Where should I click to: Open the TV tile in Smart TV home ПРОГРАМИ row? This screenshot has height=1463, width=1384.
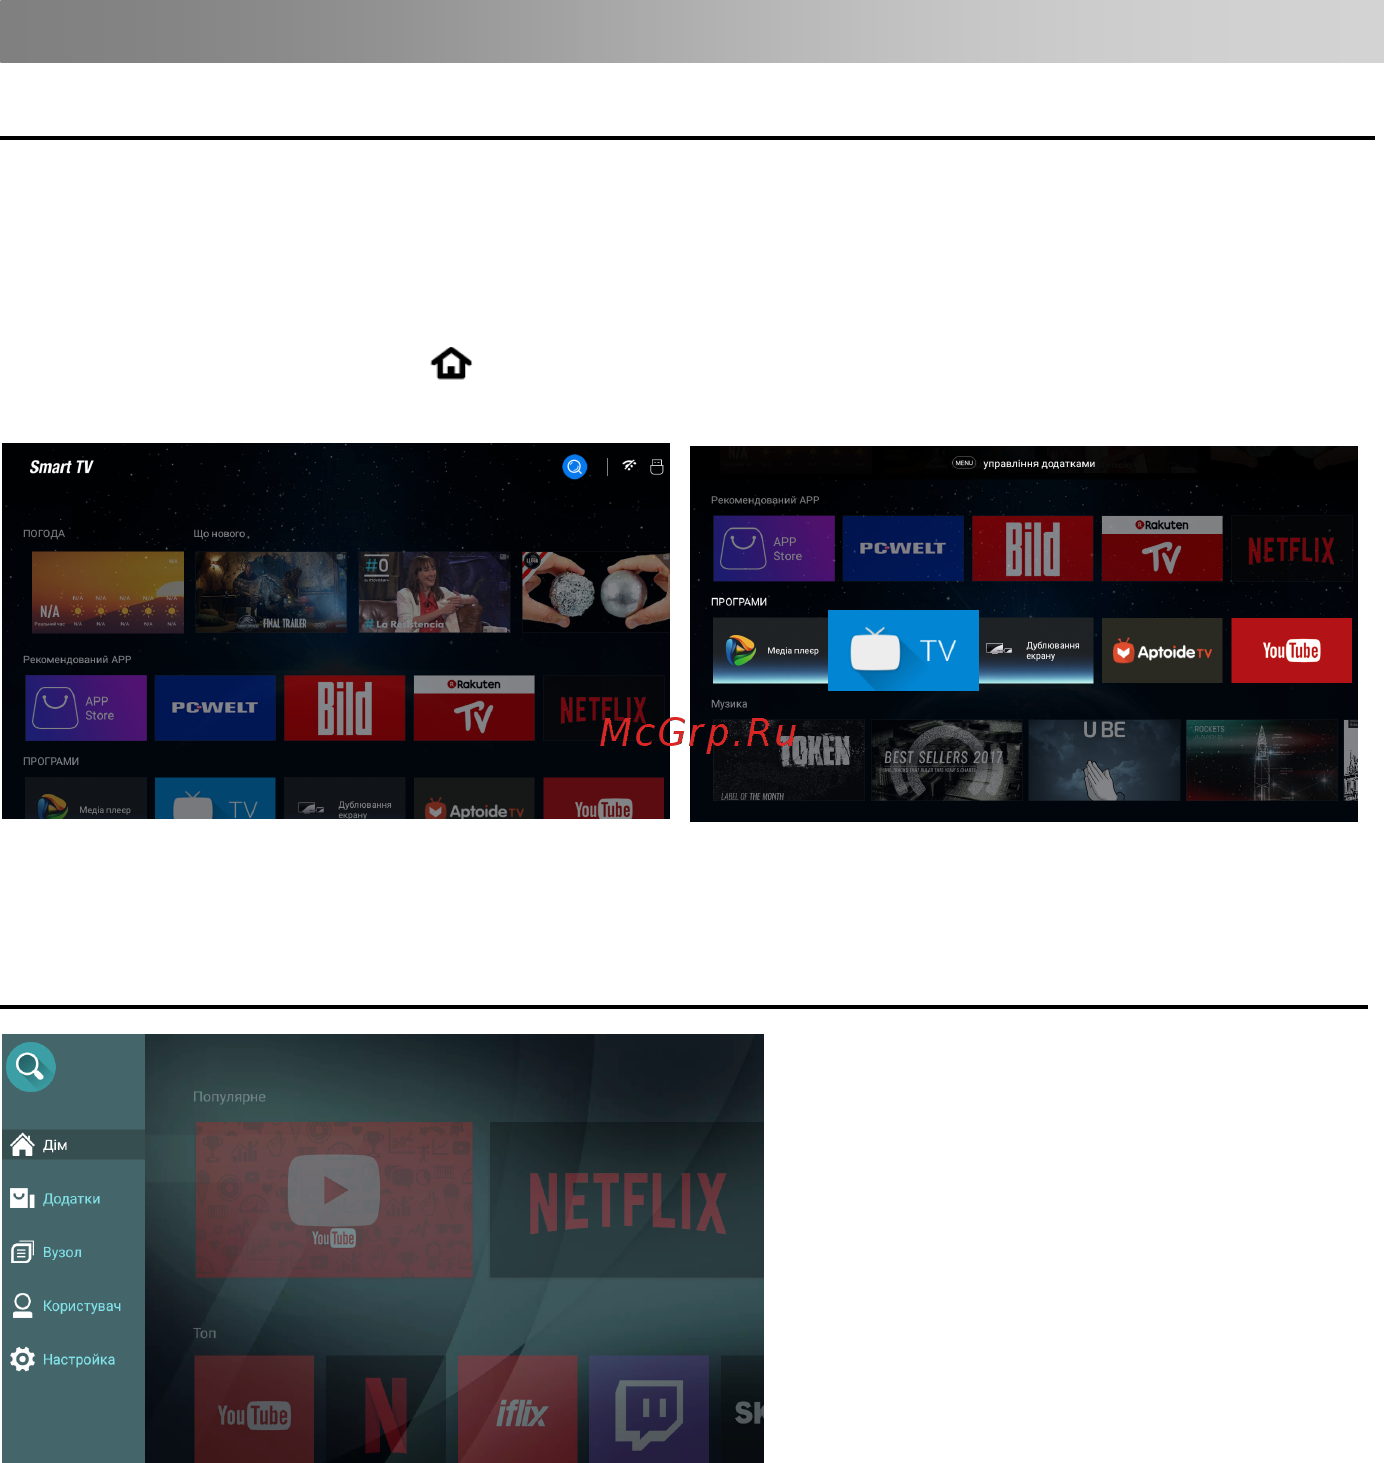pos(215,798)
